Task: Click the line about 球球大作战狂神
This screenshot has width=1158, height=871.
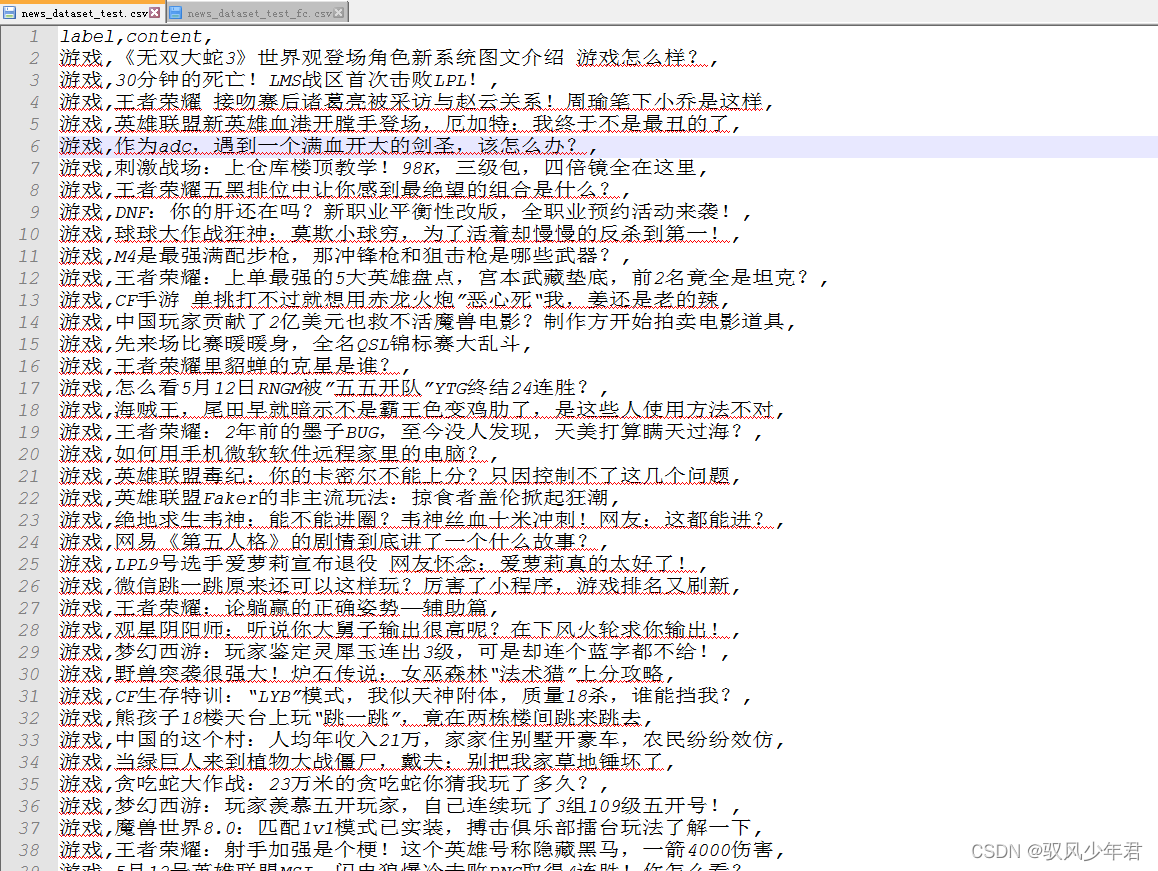Action: pyautogui.click(x=400, y=234)
